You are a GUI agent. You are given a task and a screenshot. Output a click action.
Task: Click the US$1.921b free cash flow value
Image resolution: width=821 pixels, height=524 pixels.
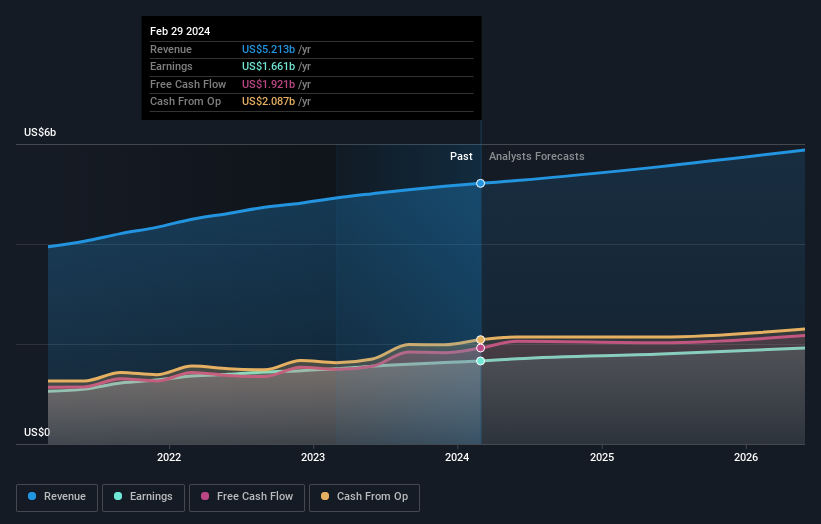[x=269, y=84]
